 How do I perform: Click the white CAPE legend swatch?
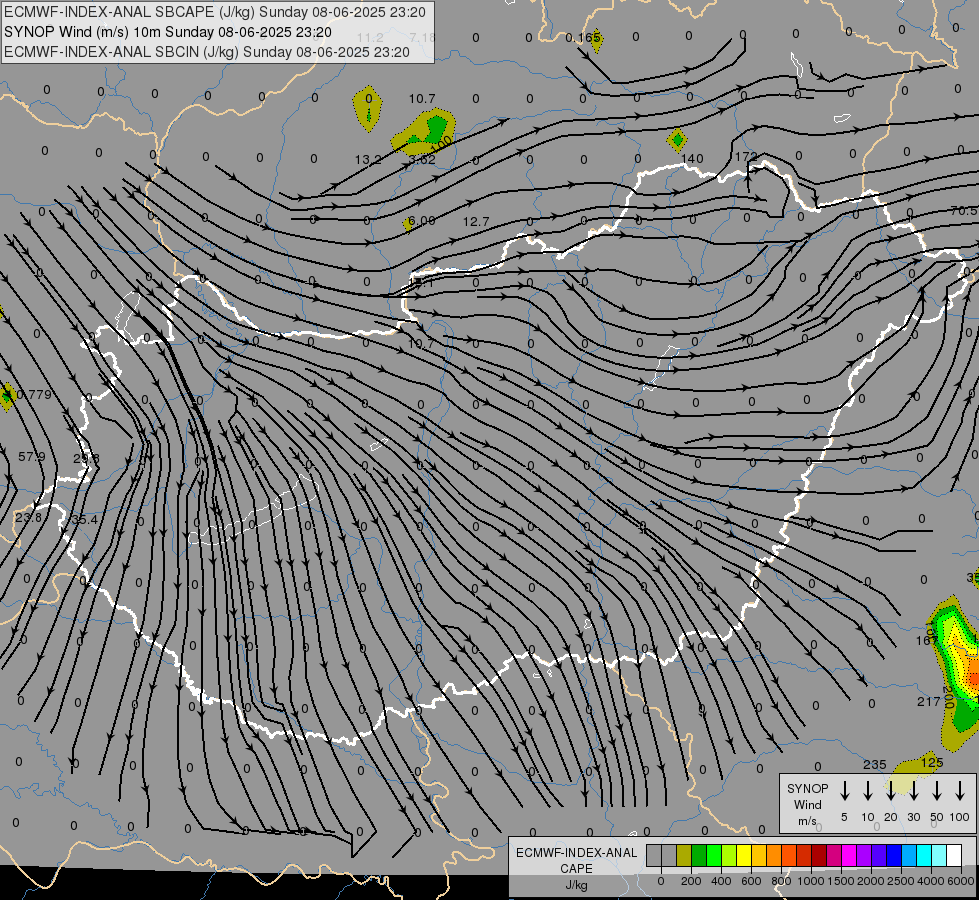(x=954, y=856)
